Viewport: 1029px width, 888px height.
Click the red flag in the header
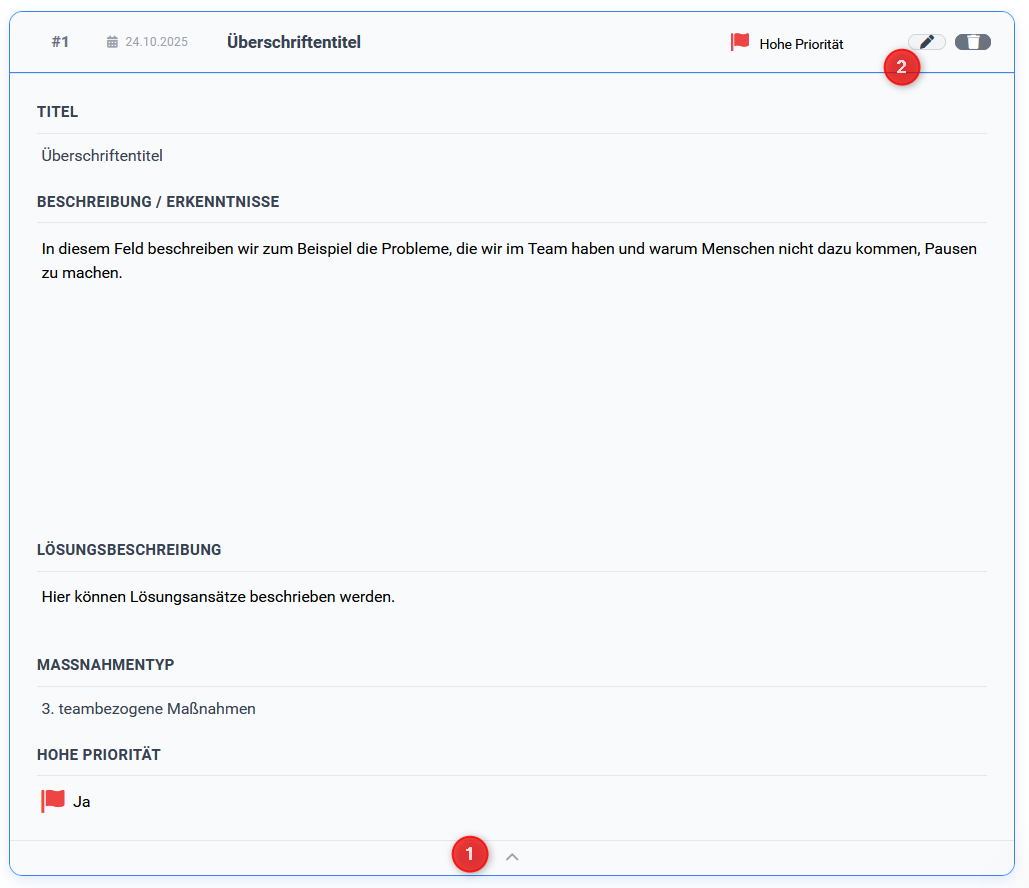[740, 42]
